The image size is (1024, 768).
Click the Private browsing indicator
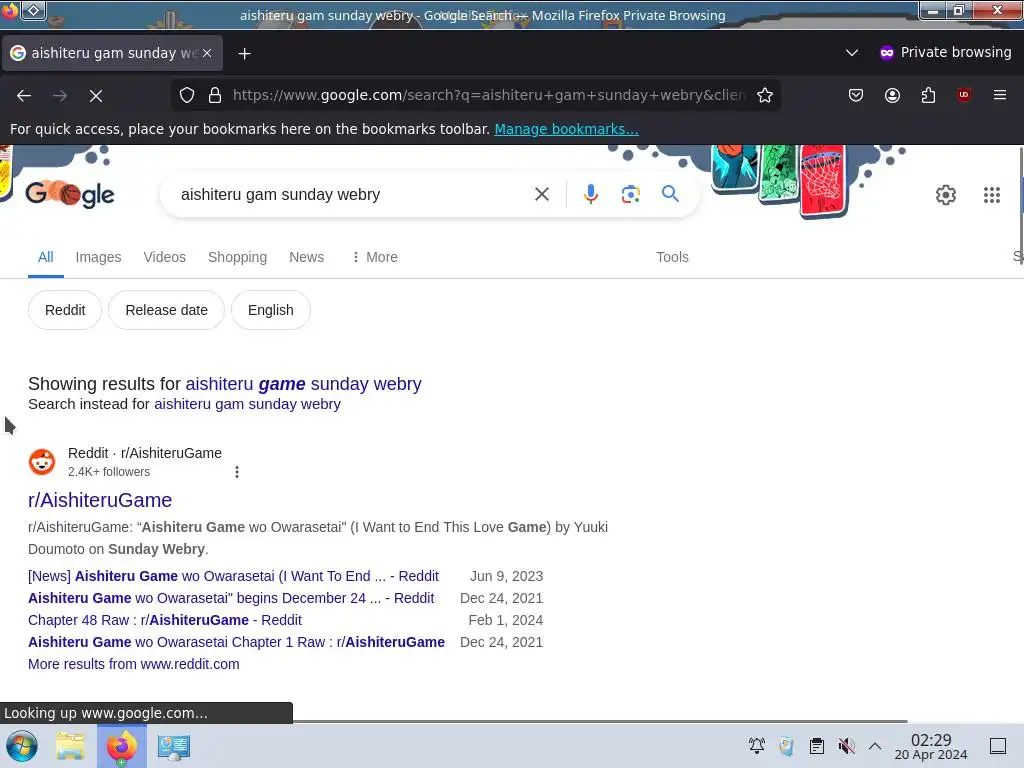click(945, 53)
